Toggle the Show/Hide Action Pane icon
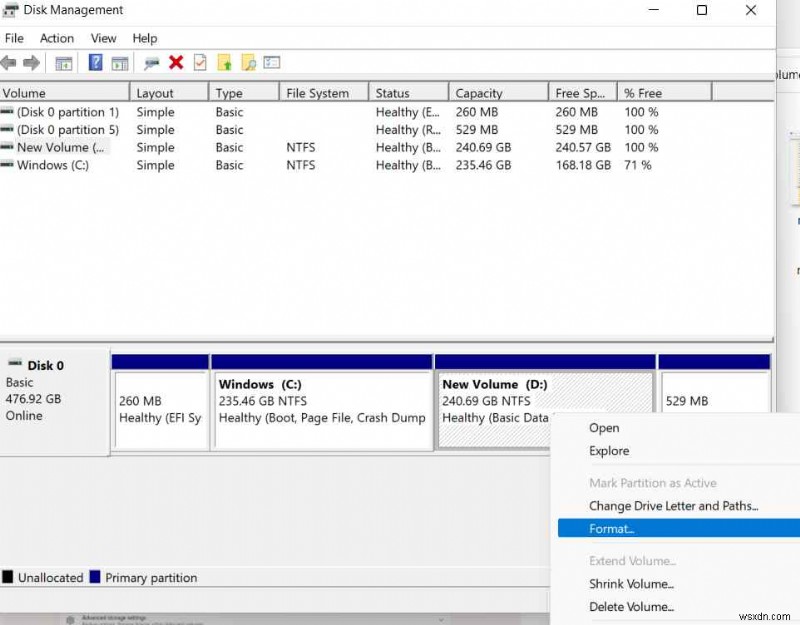Image resolution: width=800 pixels, height=625 pixels. point(120,62)
